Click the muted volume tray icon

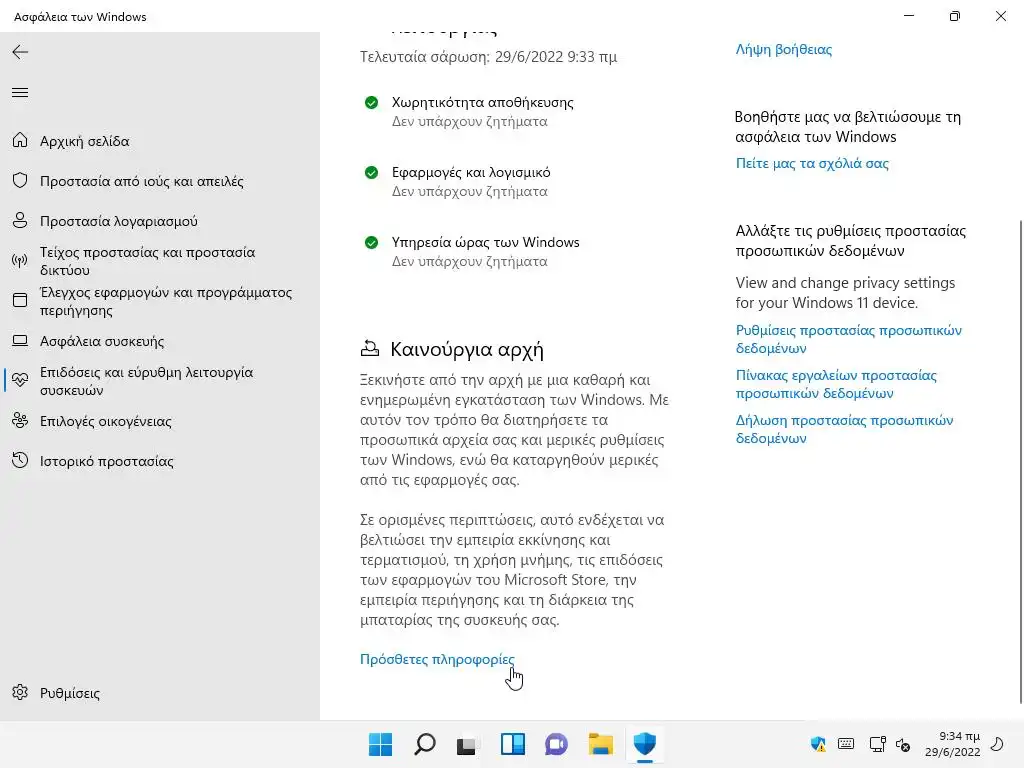pyautogui.click(x=903, y=744)
